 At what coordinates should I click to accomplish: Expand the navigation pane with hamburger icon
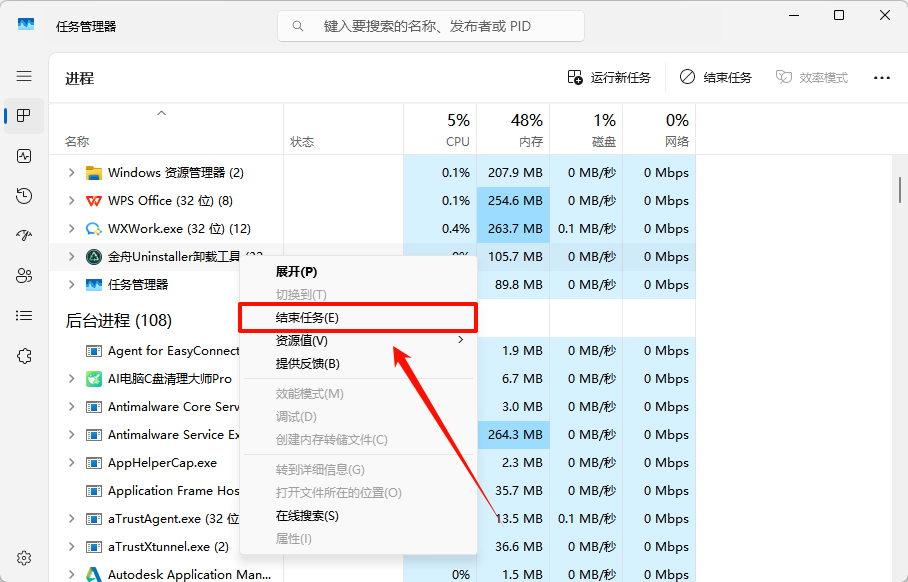(23, 76)
